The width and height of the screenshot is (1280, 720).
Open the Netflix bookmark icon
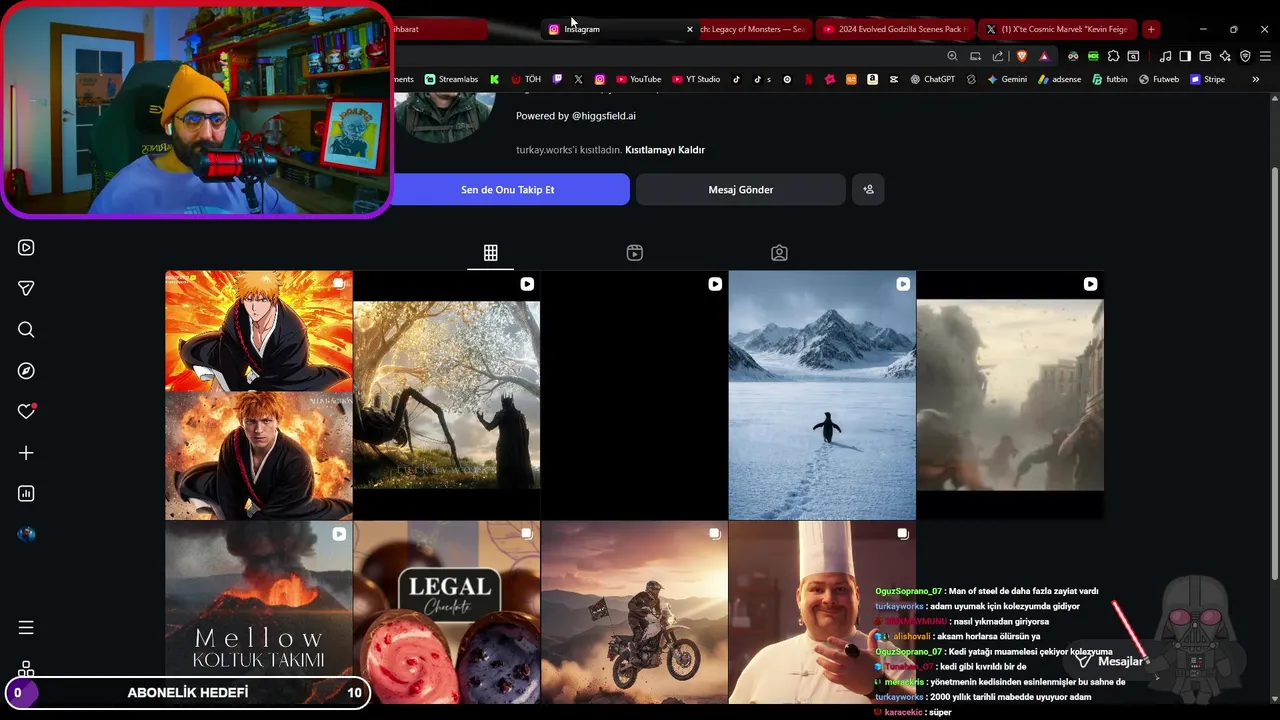point(808,79)
